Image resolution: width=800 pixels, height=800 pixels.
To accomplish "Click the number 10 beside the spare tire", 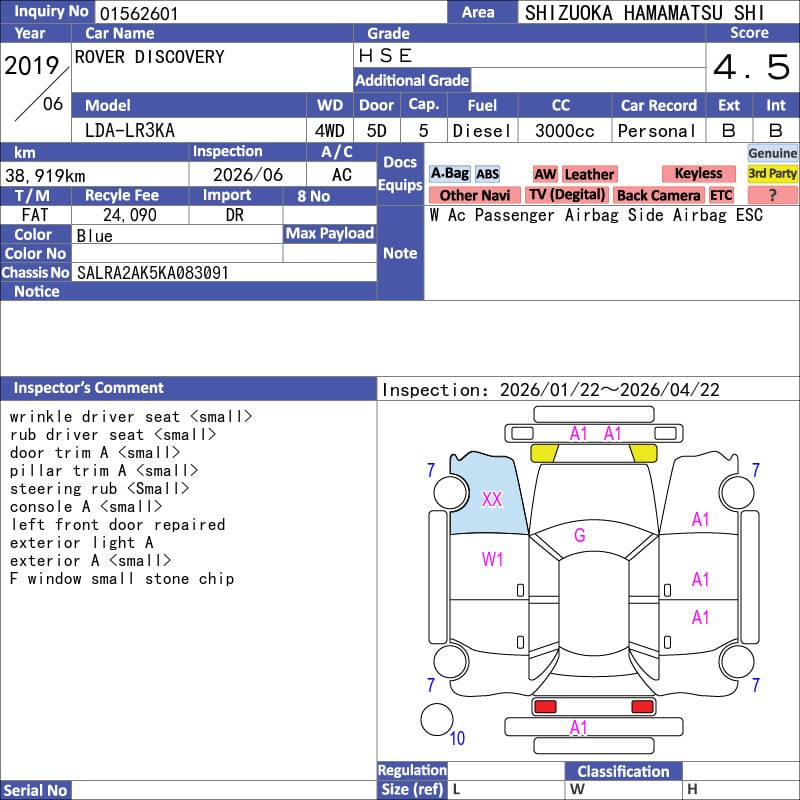I will click(457, 739).
